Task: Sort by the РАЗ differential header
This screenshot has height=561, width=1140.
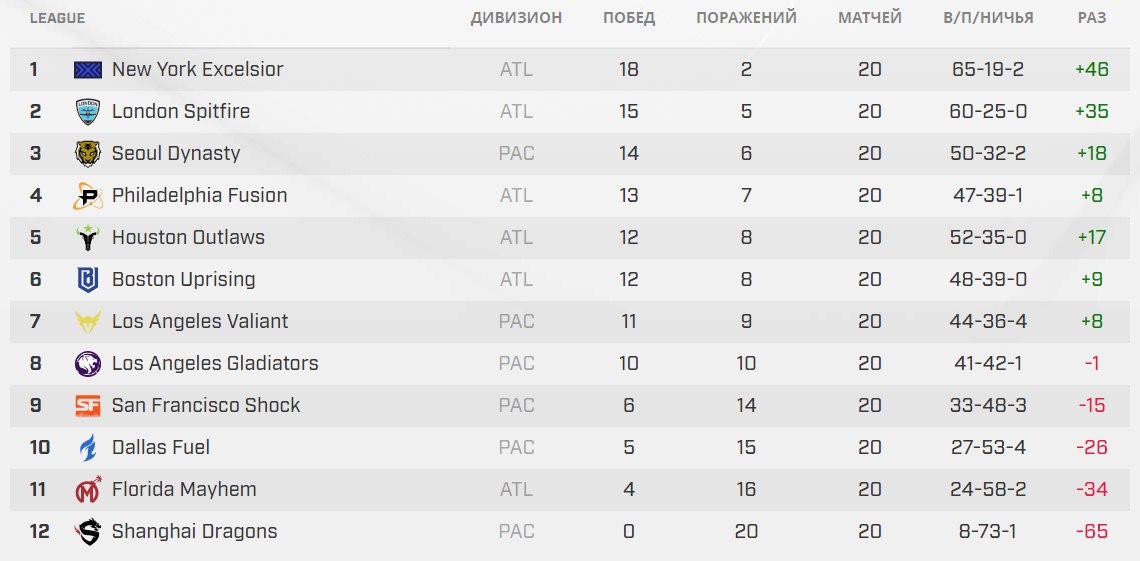Action: point(1092,18)
